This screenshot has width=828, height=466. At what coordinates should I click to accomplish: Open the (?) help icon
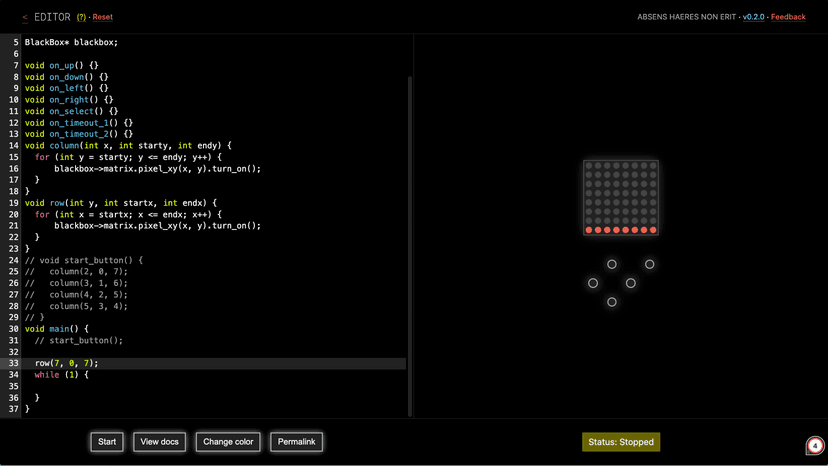pos(81,17)
